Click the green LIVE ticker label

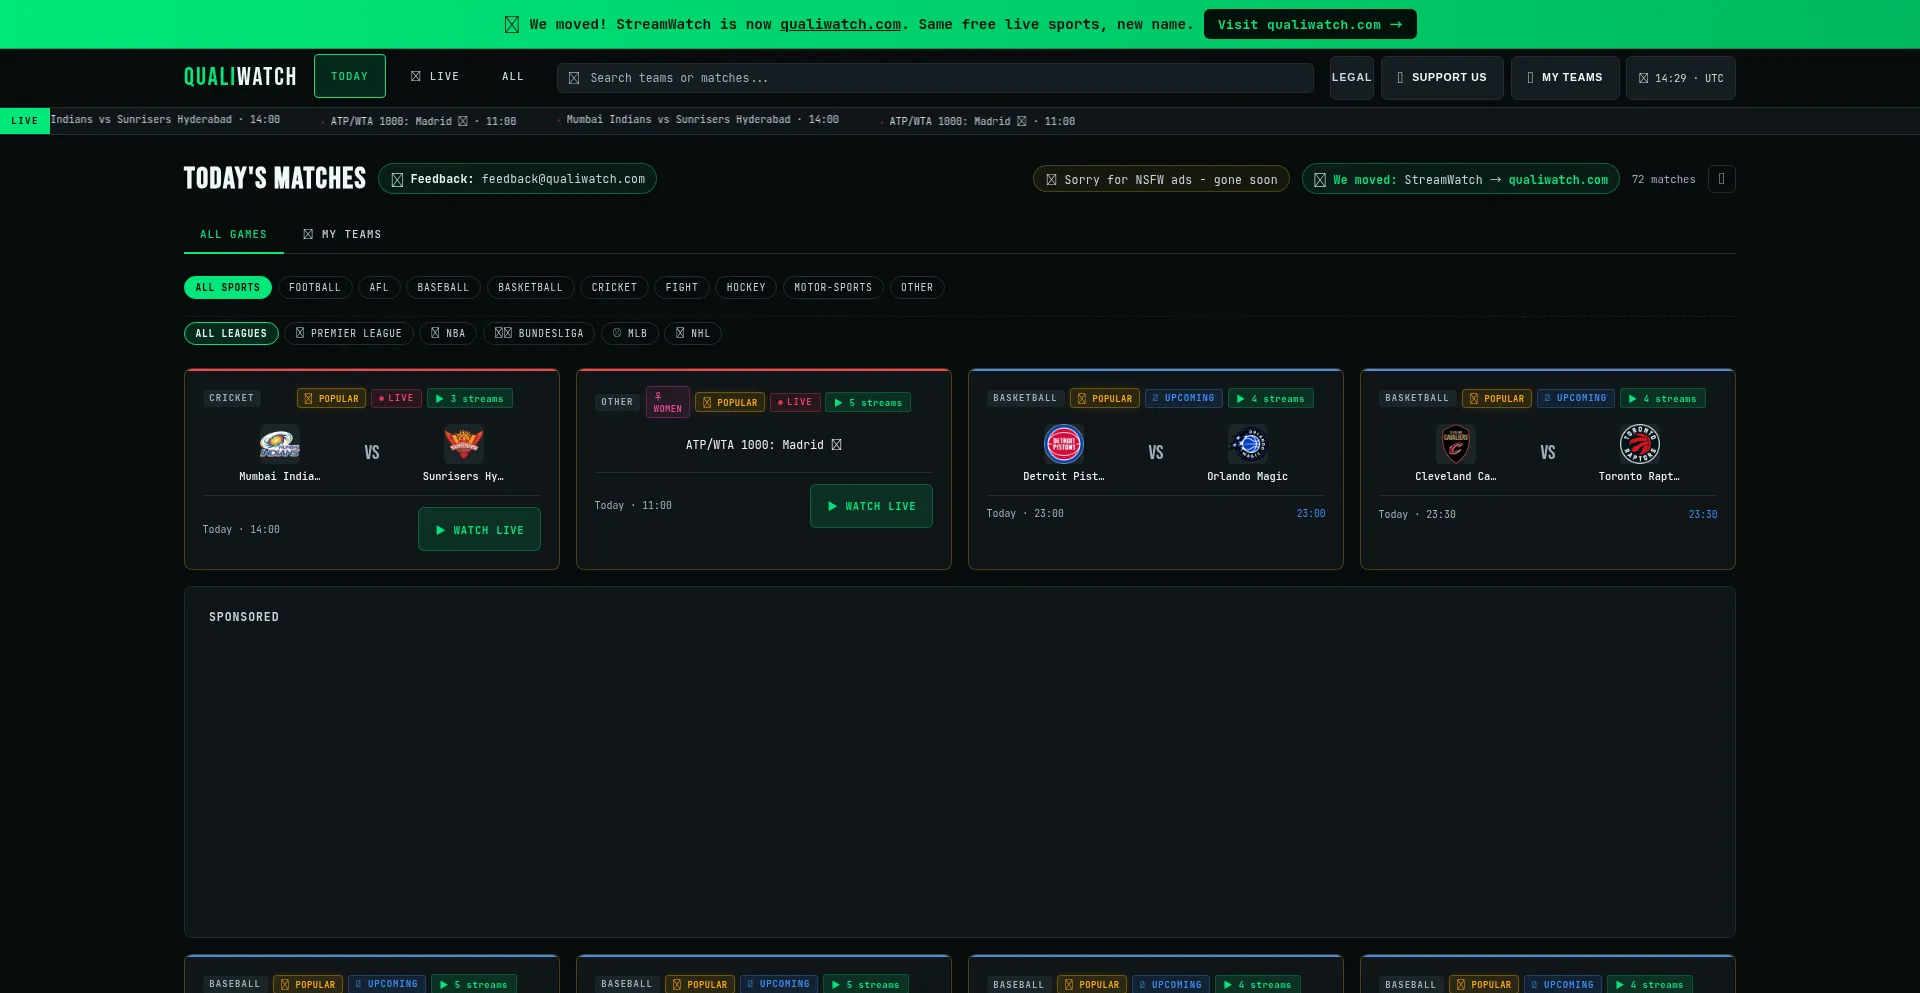click(25, 121)
